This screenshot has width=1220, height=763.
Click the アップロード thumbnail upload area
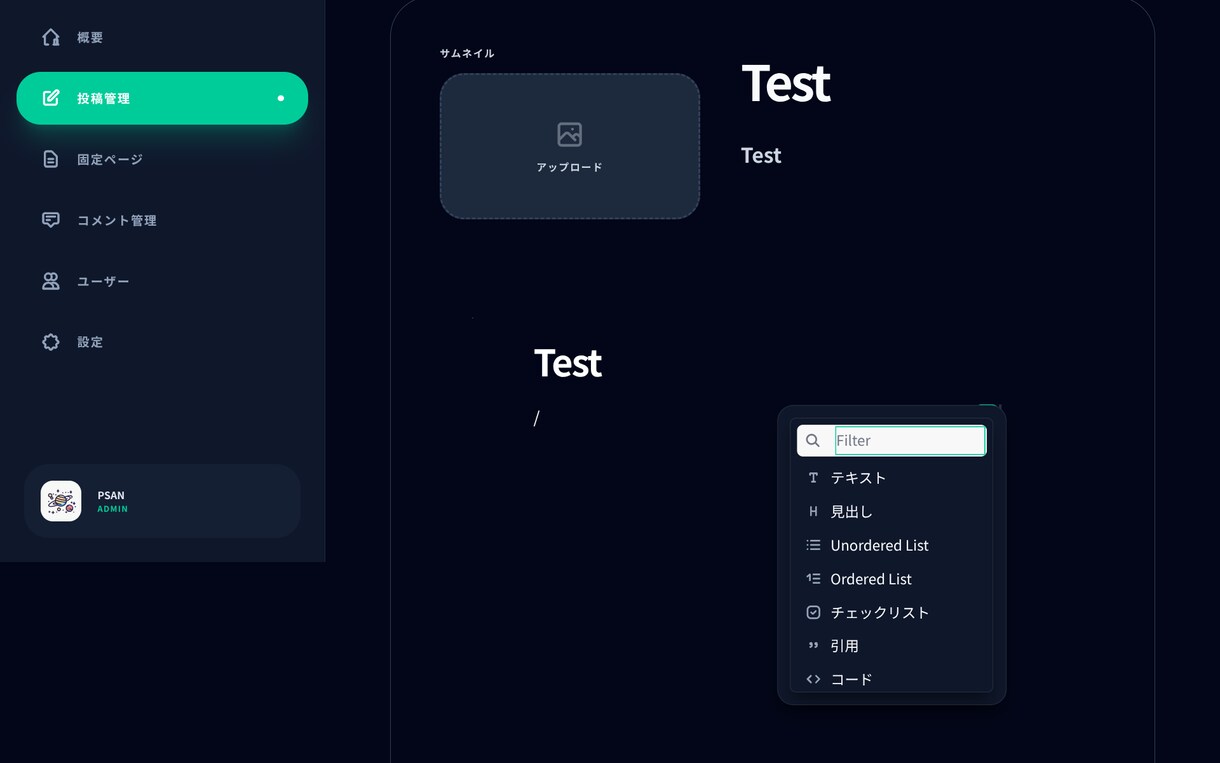[x=570, y=146]
